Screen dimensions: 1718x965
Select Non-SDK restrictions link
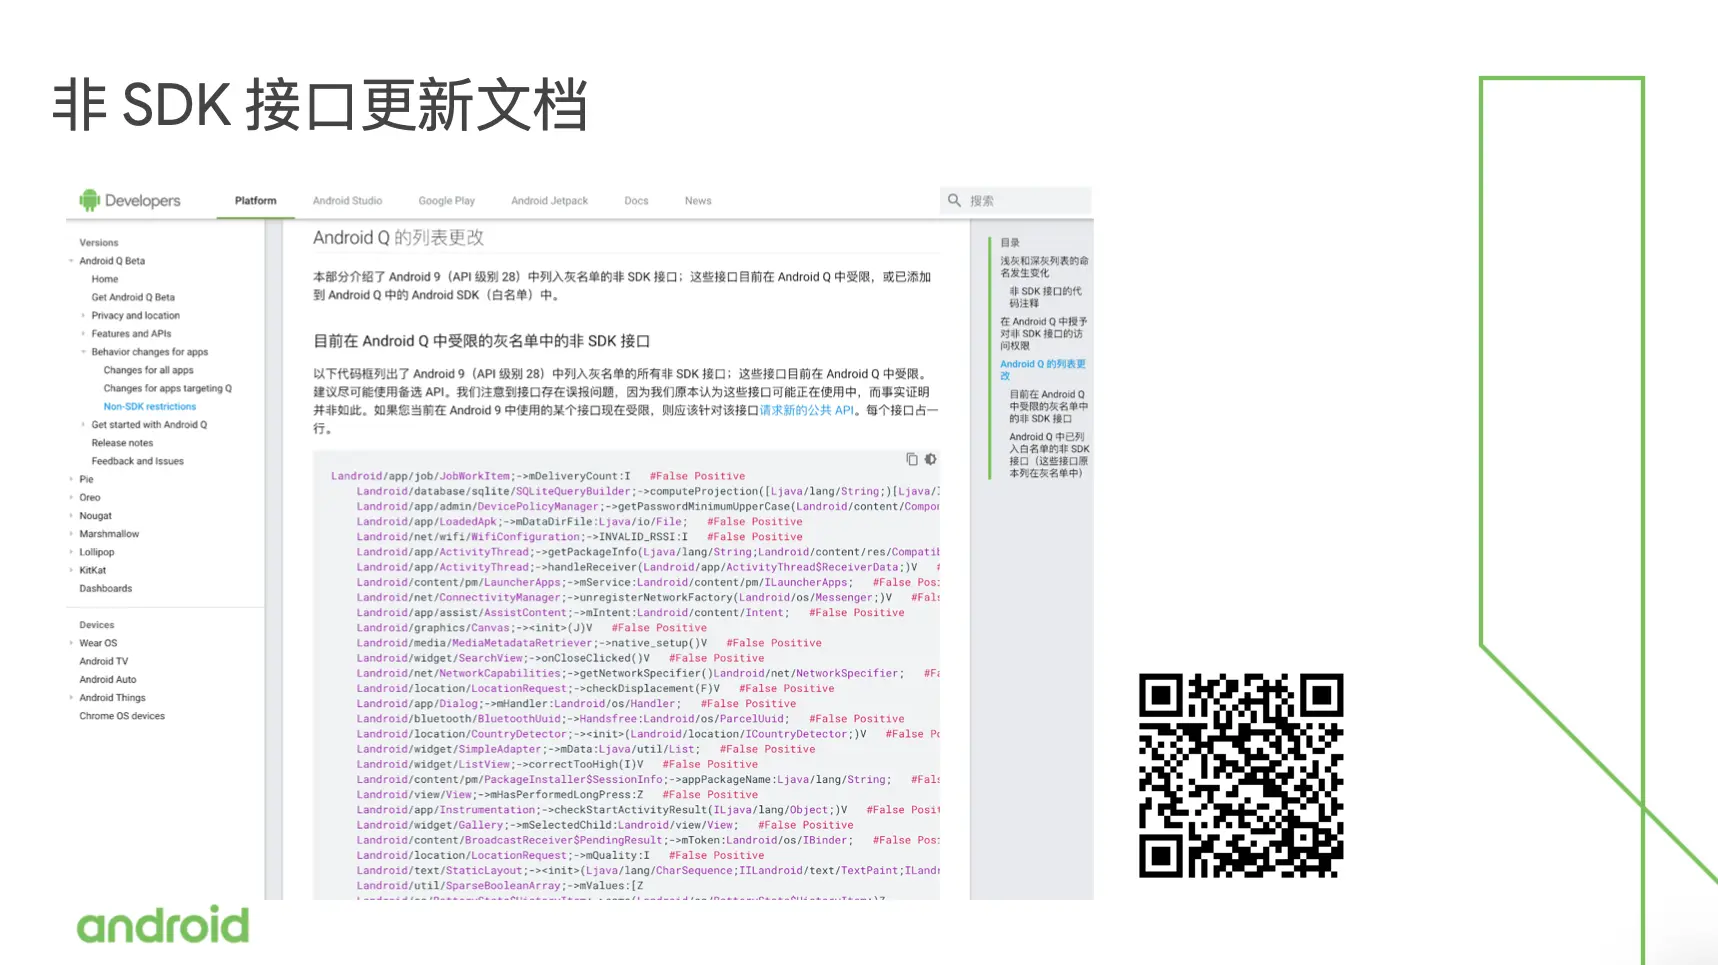coord(150,406)
